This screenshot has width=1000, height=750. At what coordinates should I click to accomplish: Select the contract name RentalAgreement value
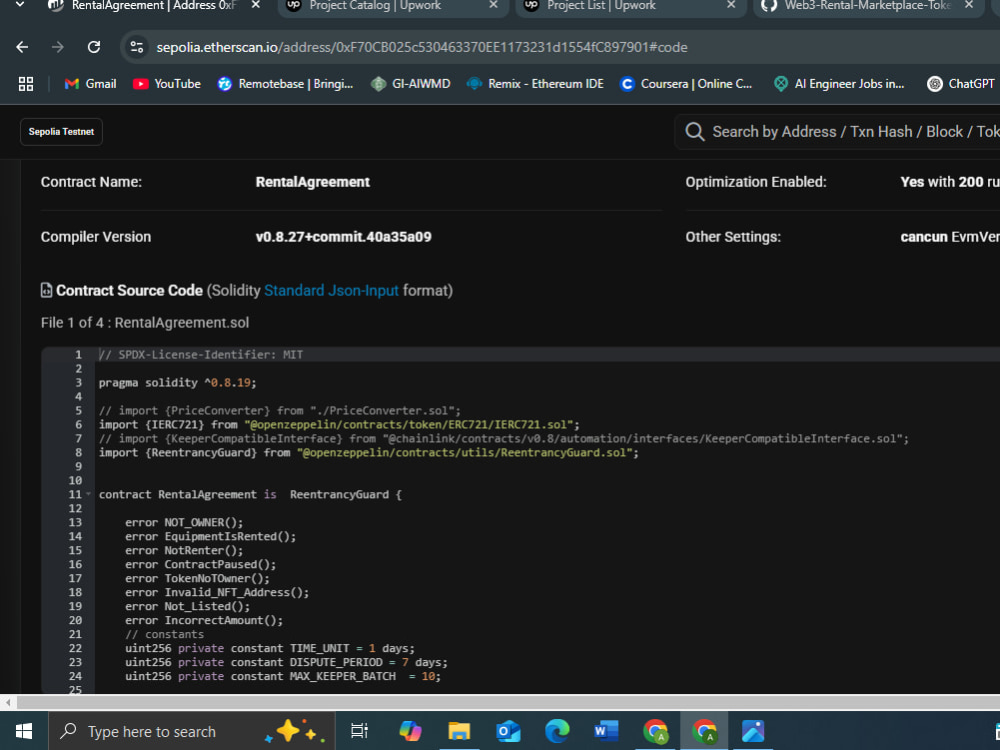[312, 182]
